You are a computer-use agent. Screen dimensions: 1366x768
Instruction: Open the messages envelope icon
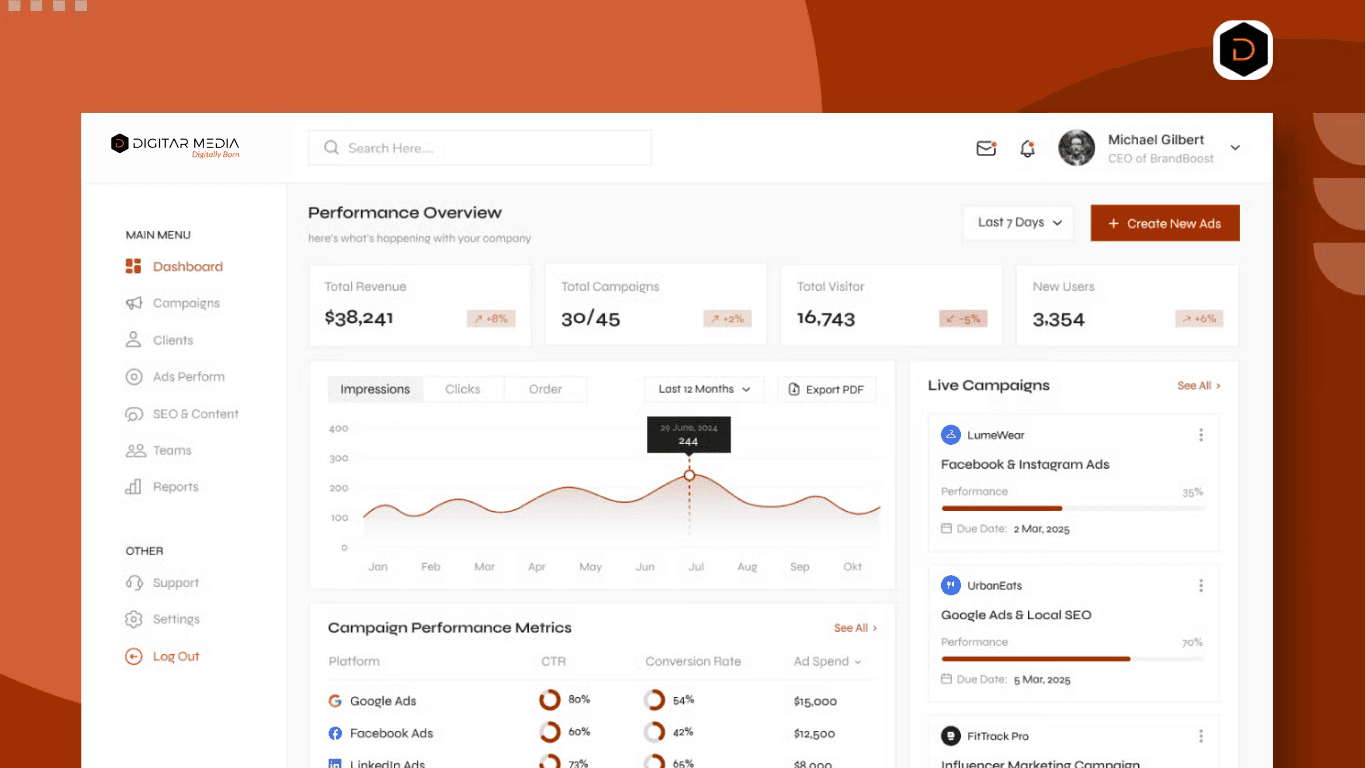tap(986, 147)
